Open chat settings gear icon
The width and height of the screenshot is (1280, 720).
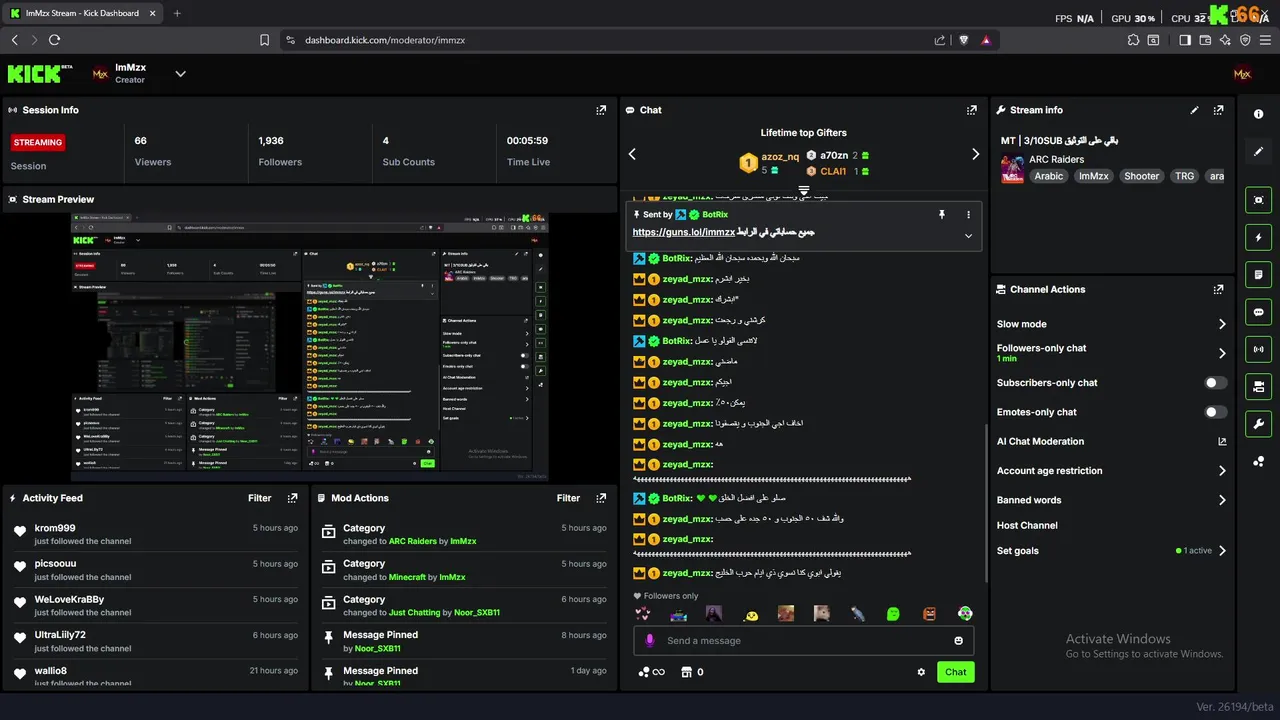pyautogui.click(x=921, y=672)
